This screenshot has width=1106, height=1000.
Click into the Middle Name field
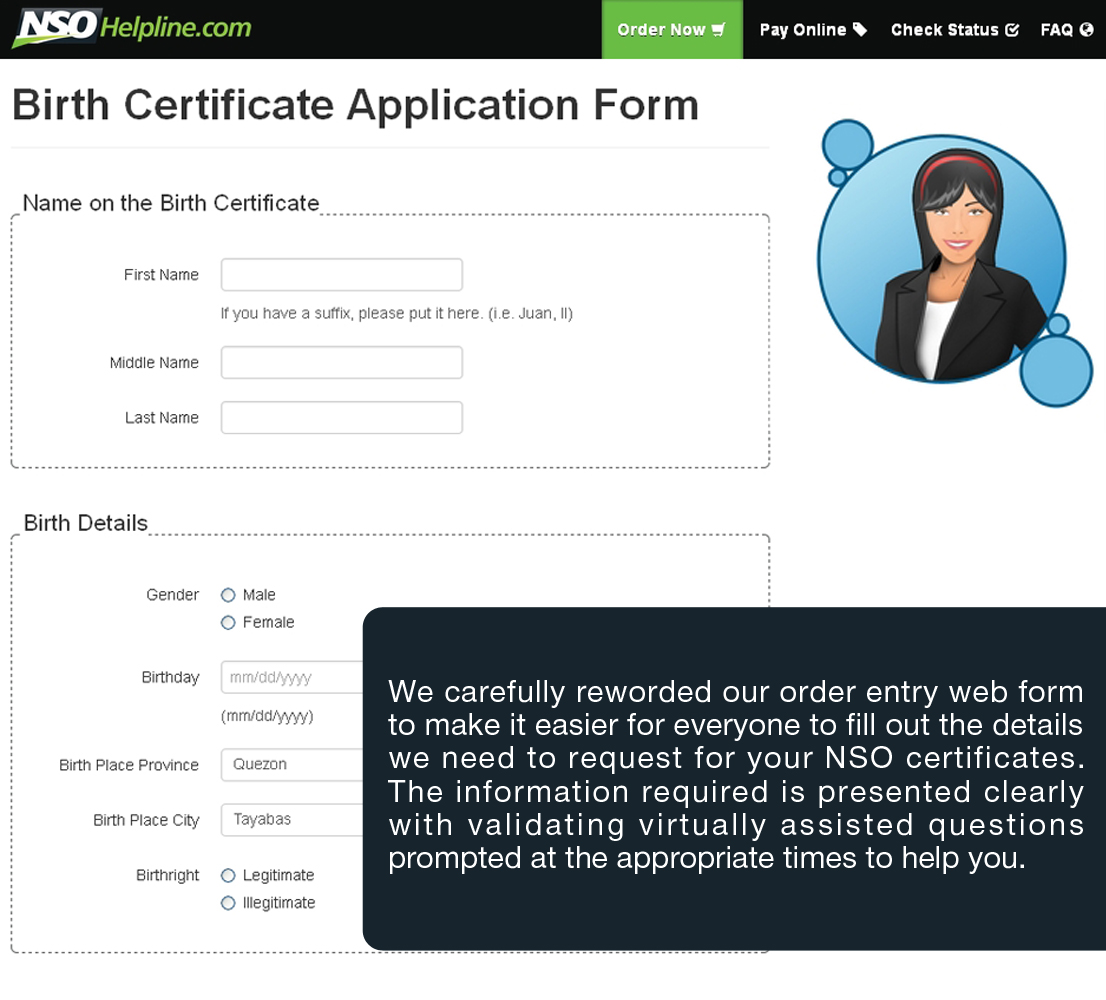click(341, 362)
